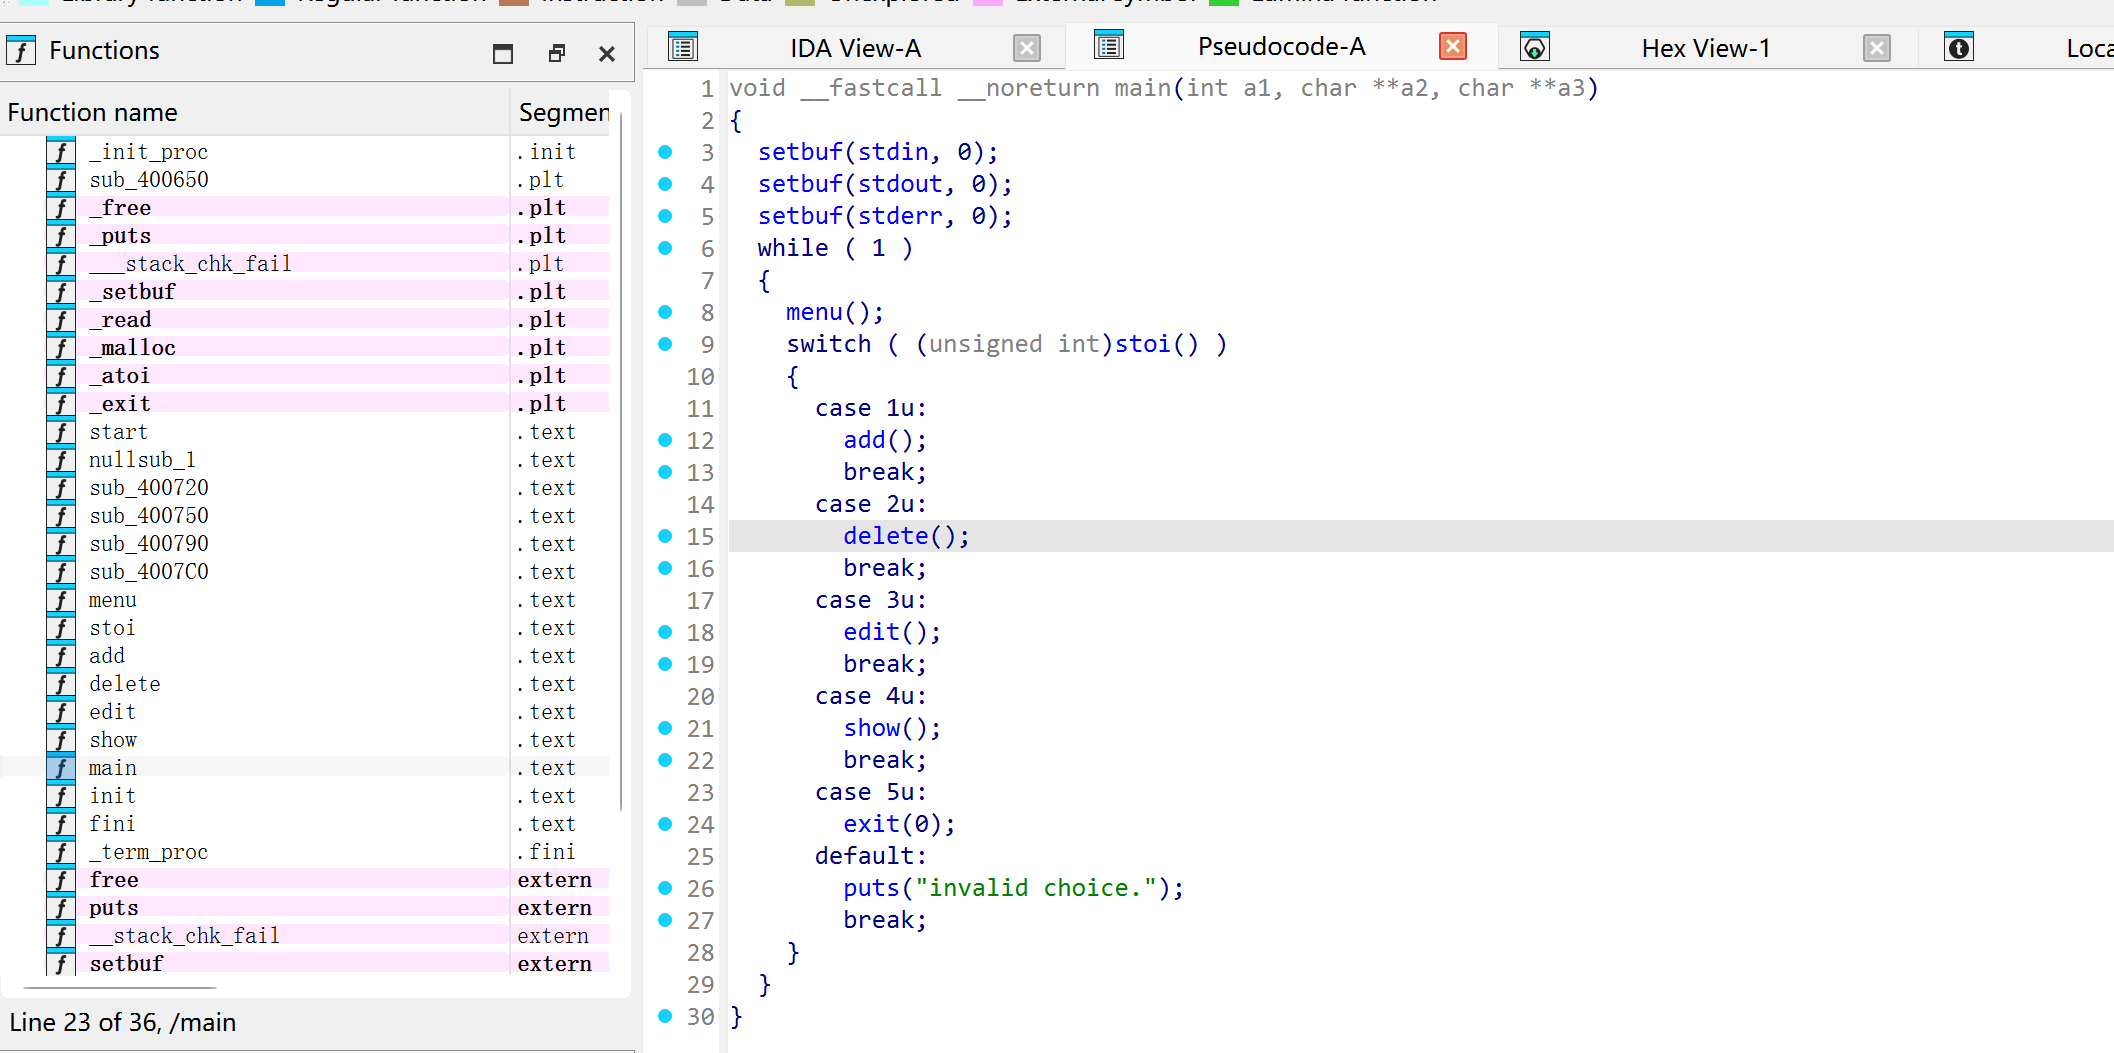This screenshot has width=2114, height=1053.
Task: Float the Functions panel window
Action: (x=557, y=53)
